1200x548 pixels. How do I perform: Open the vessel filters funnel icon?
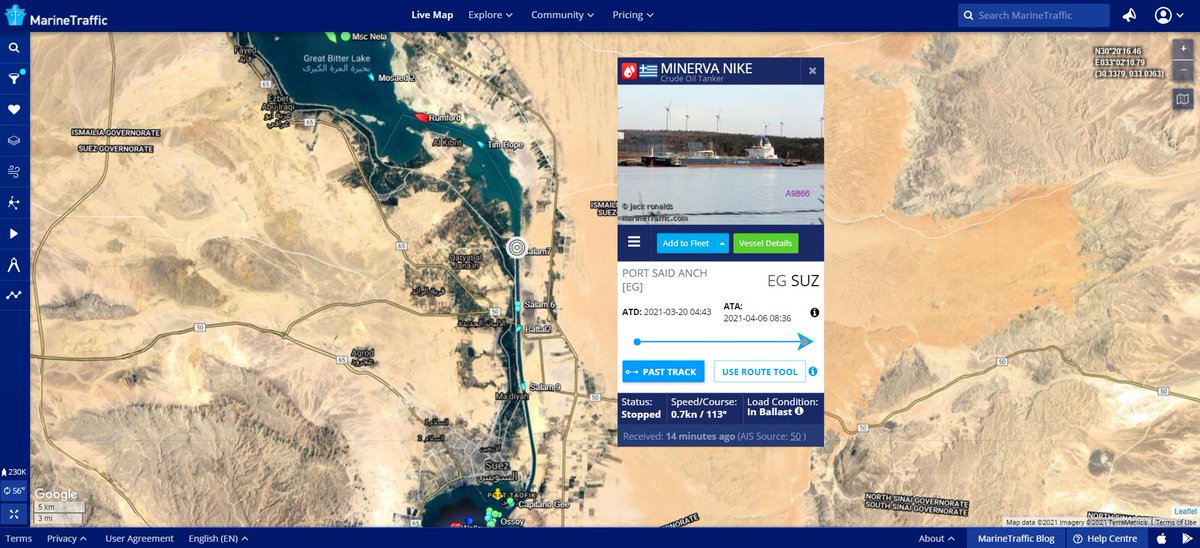pyautogui.click(x=14, y=78)
